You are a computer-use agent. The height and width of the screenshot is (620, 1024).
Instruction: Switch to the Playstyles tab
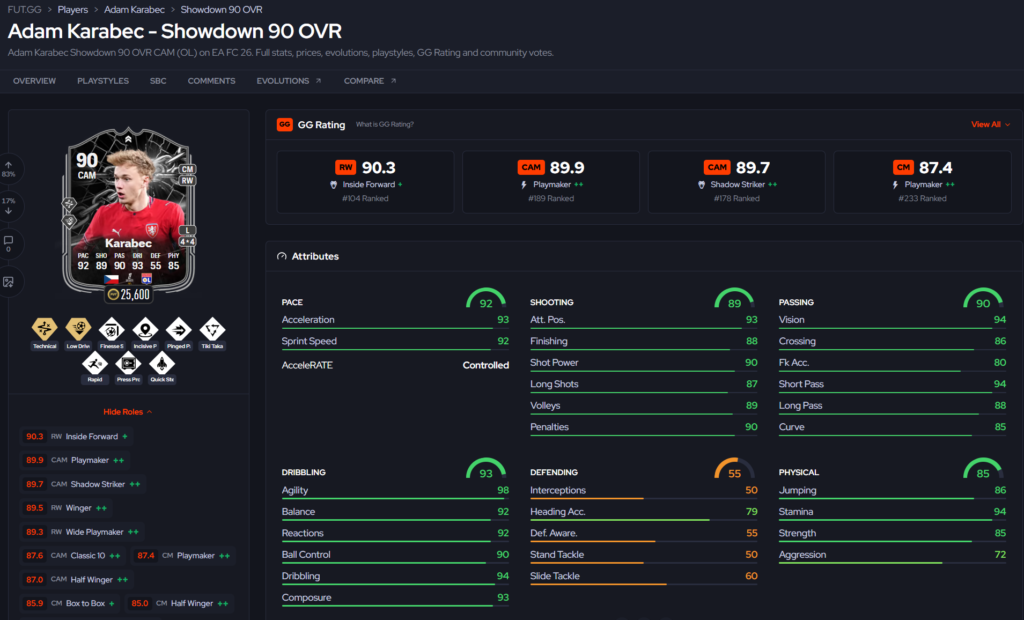[103, 81]
